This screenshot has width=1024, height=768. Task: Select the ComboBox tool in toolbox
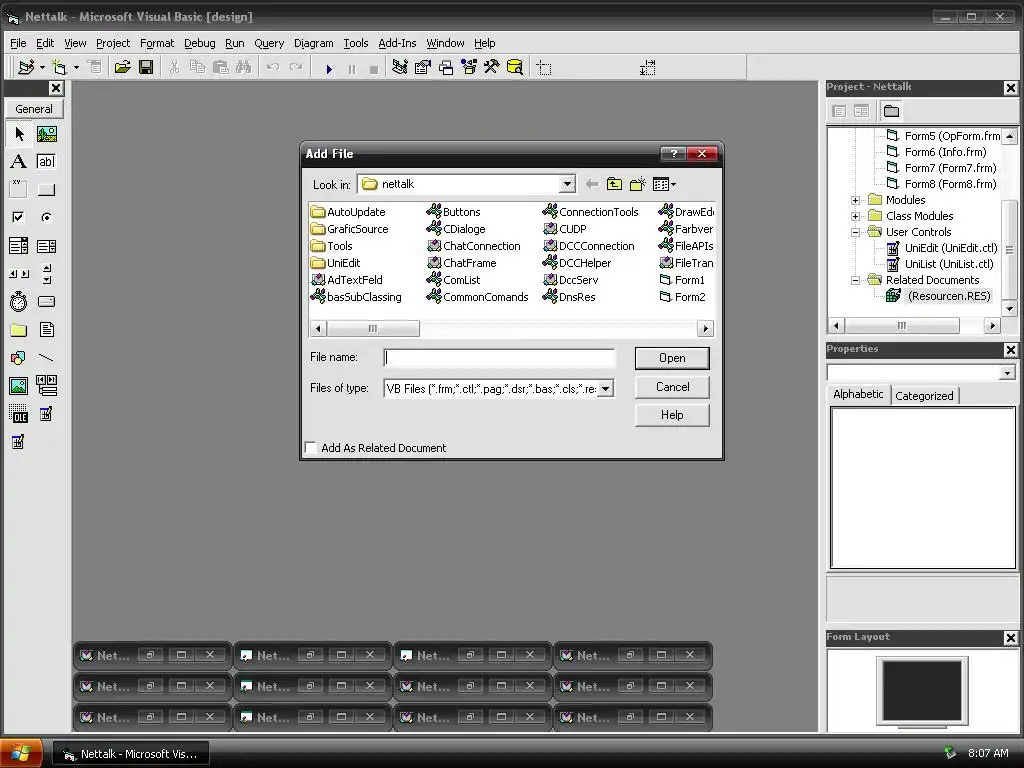coord(19,246)
